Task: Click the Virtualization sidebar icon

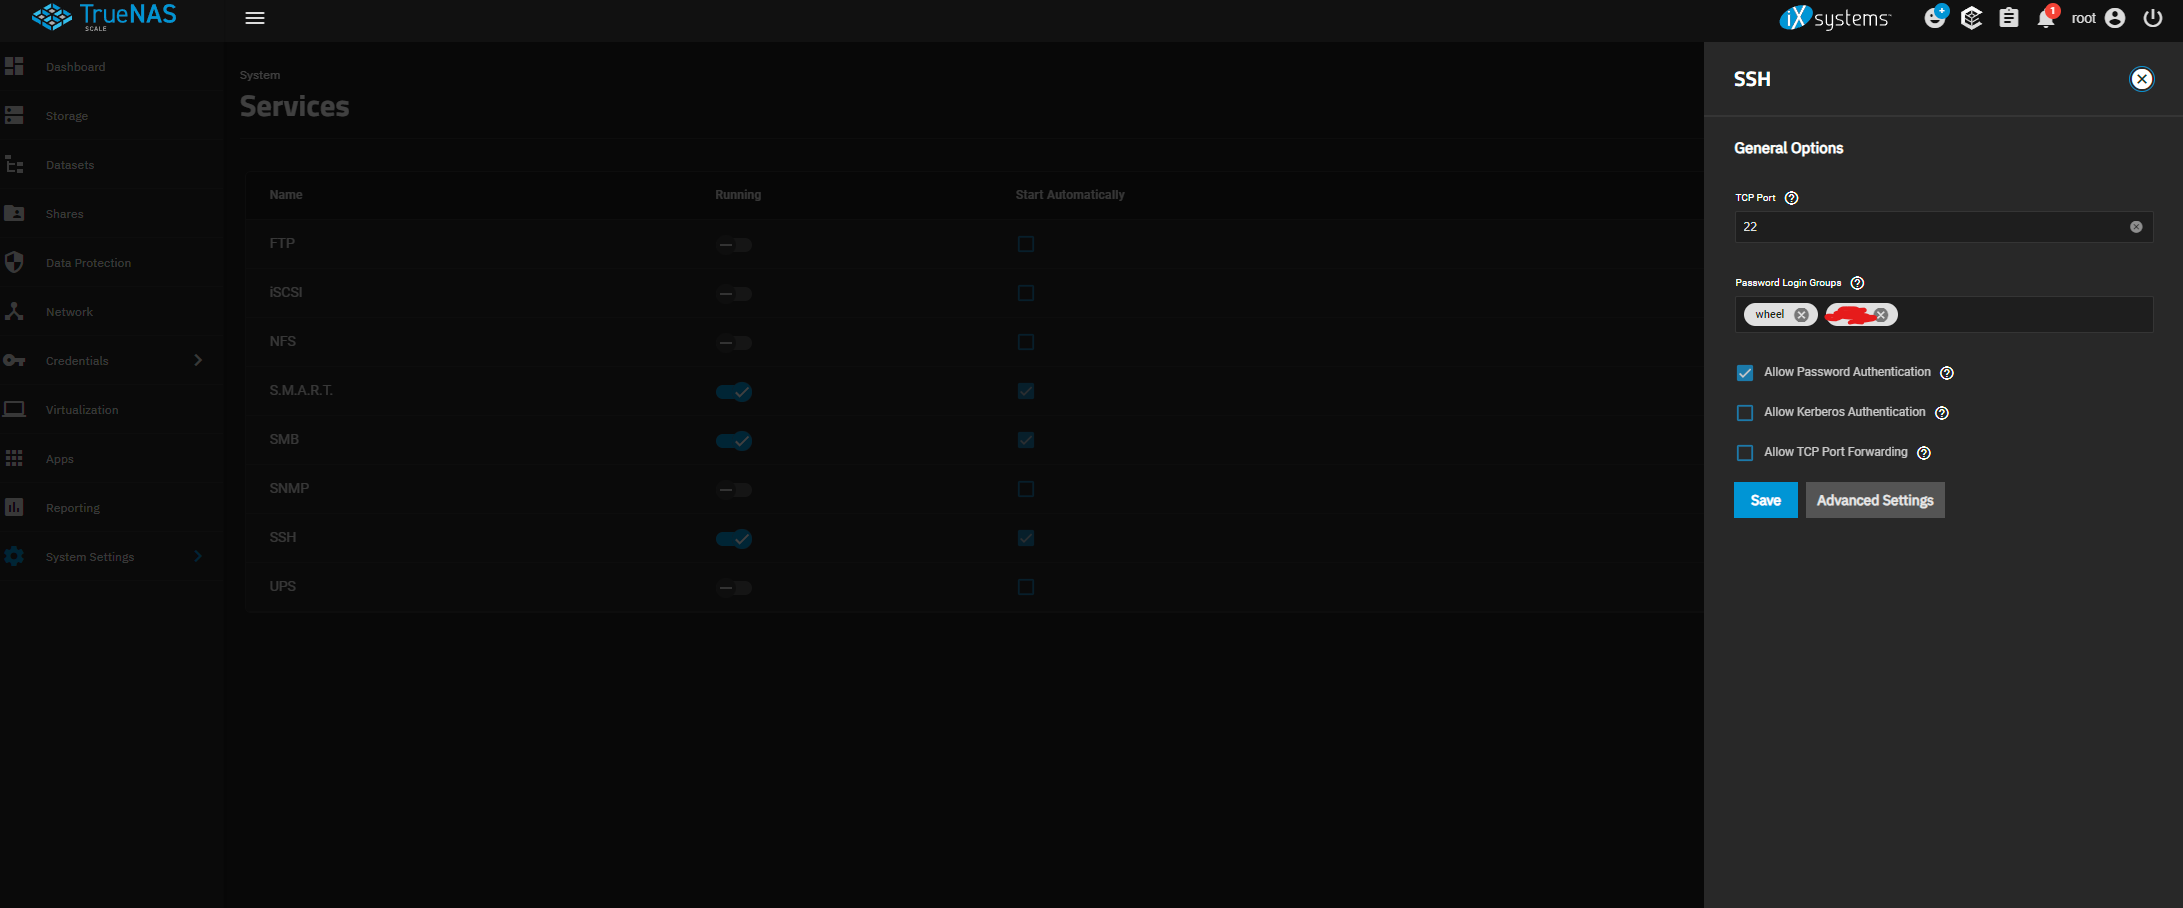Action: [x=14, y=409]
